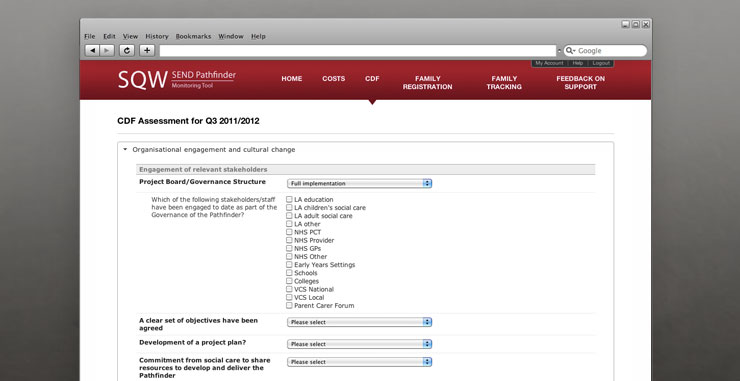This screenshot has height=381, width=740.
Task: Reload the page with the refresh button
Action: click(x=127, y=51)
